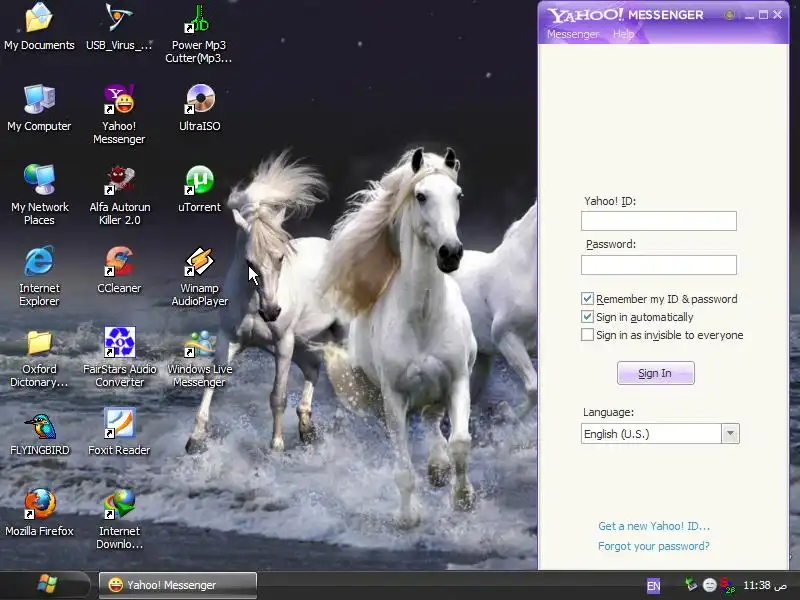Click the Windows Start button
This screenshot has height=600, width=800.
coord(46,584)
